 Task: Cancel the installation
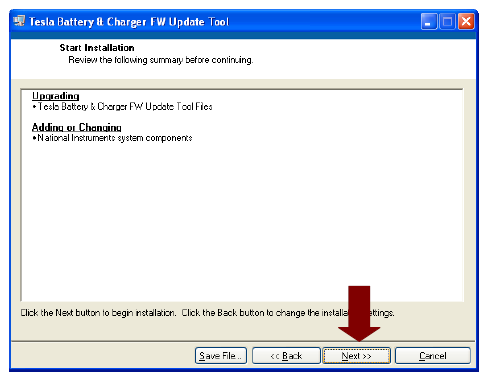coord(433,356)
